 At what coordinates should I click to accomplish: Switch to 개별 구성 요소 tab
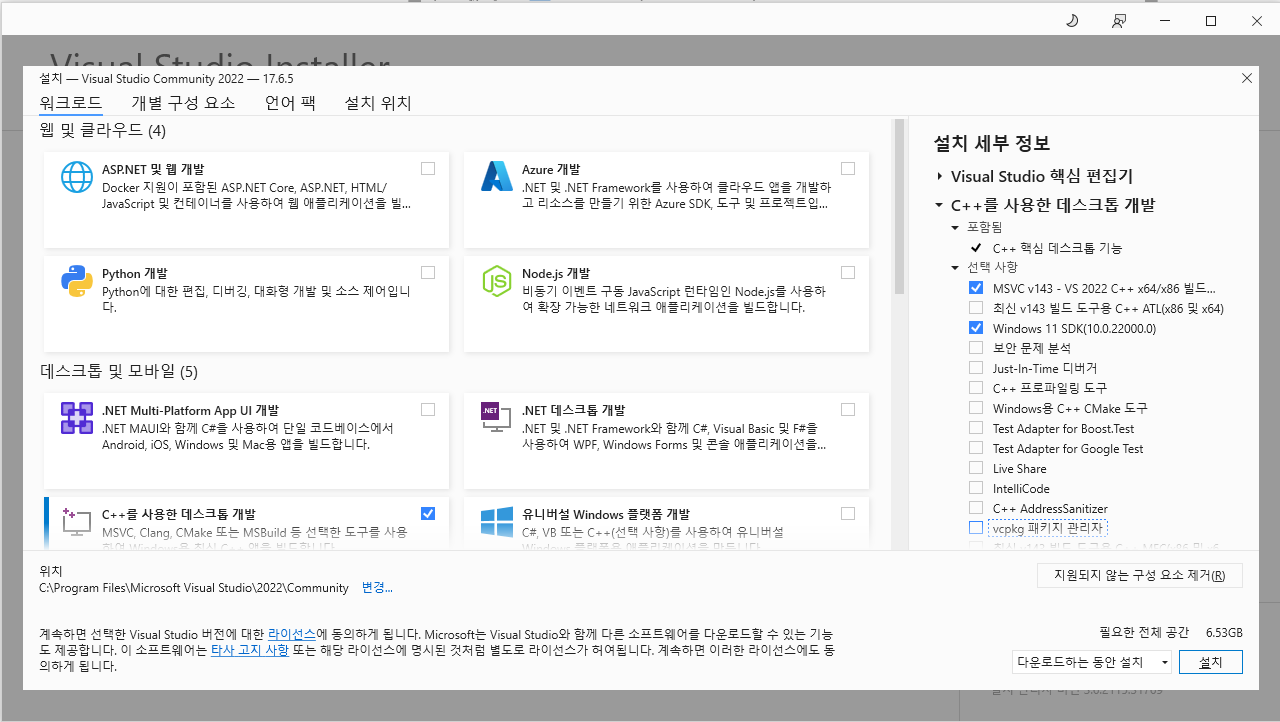click(x=183, y=103)
